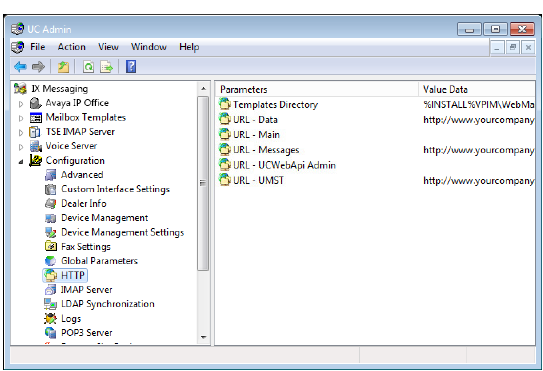This screenshot has height=371, width=543.
Task: Click the Voice Server icon
Action: pos(36,146)
